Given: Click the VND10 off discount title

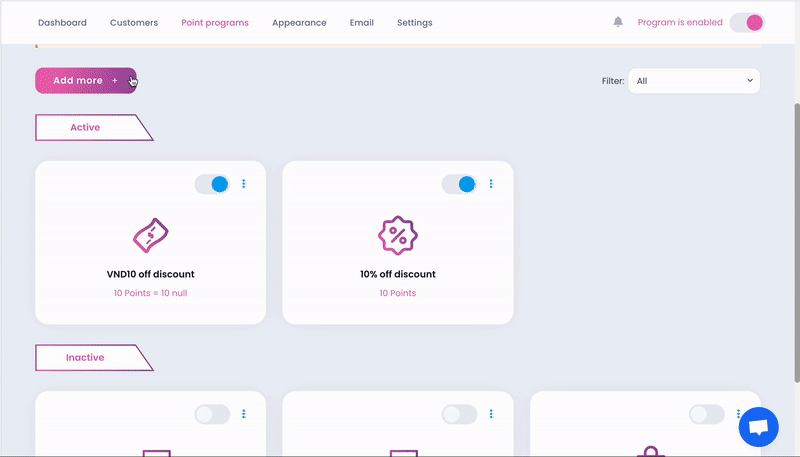Looking at the screenshot, I should (151, 274).
